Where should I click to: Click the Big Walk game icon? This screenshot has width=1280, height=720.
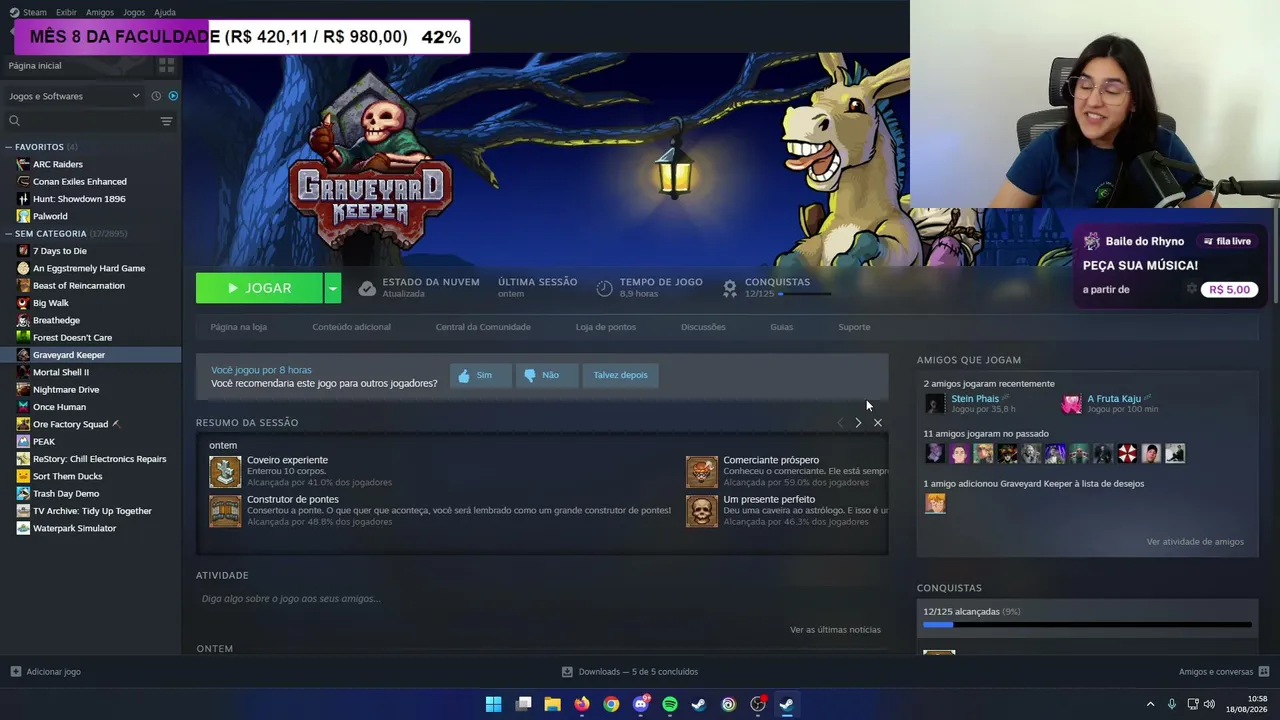coord(23,303)
